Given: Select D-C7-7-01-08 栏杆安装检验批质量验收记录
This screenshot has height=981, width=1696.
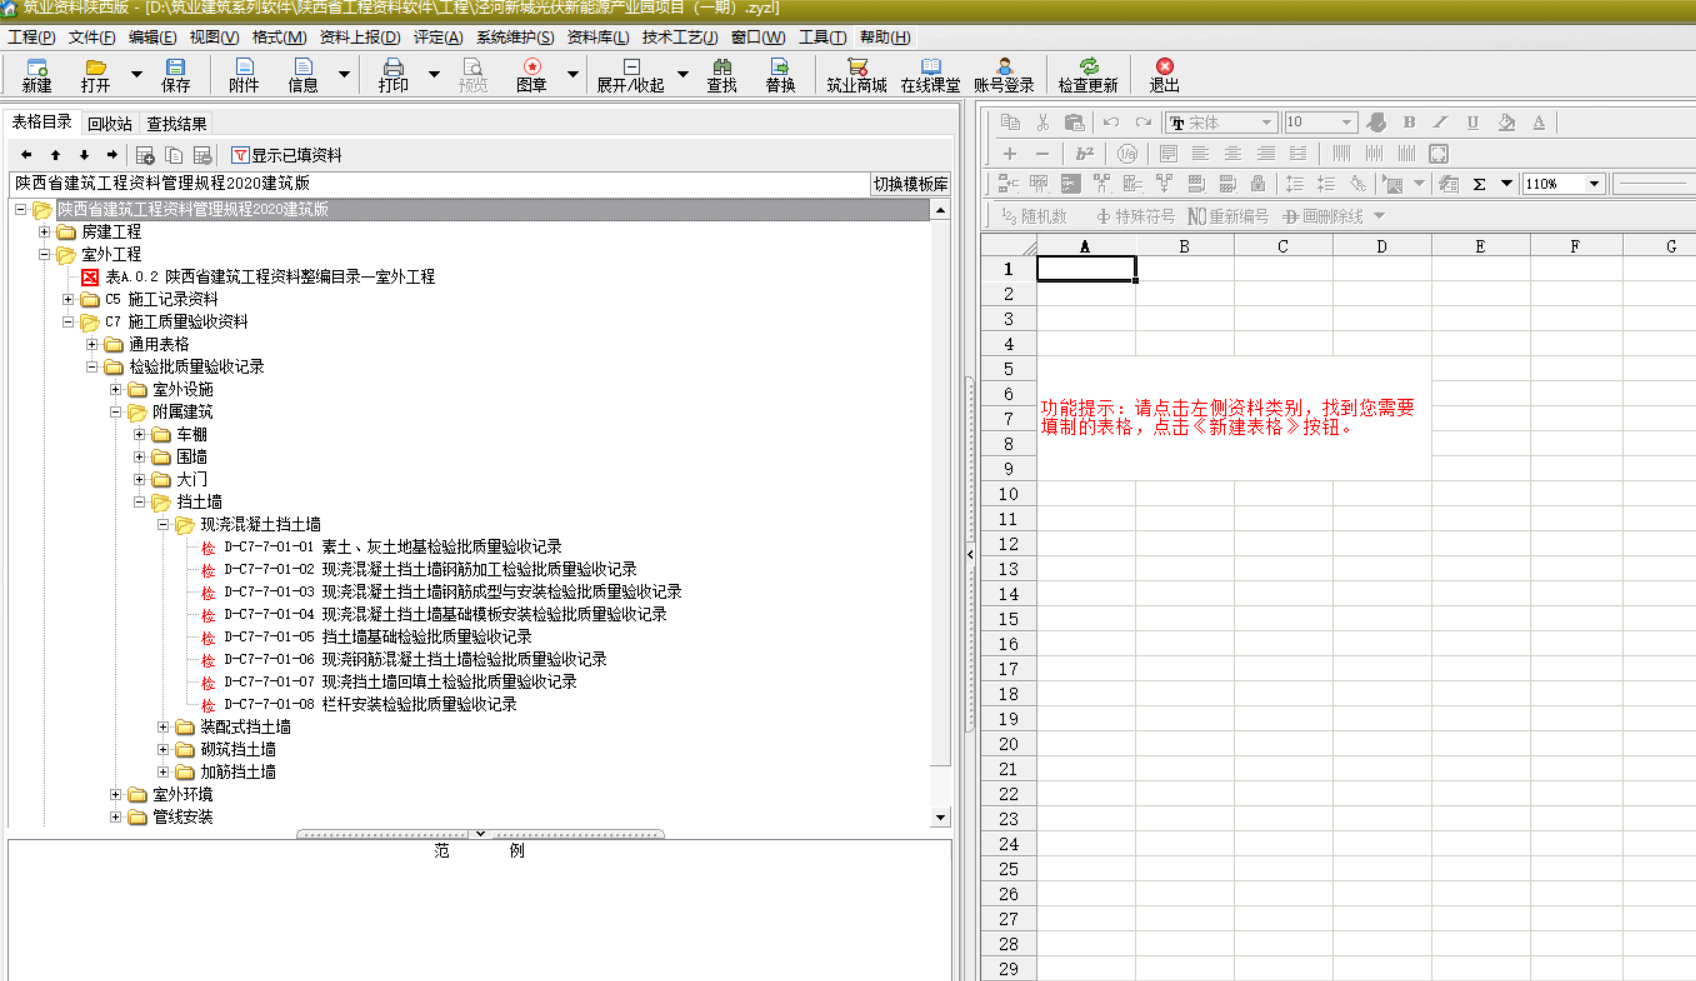Looking at the screenshot, I should (x=370, y=704).
